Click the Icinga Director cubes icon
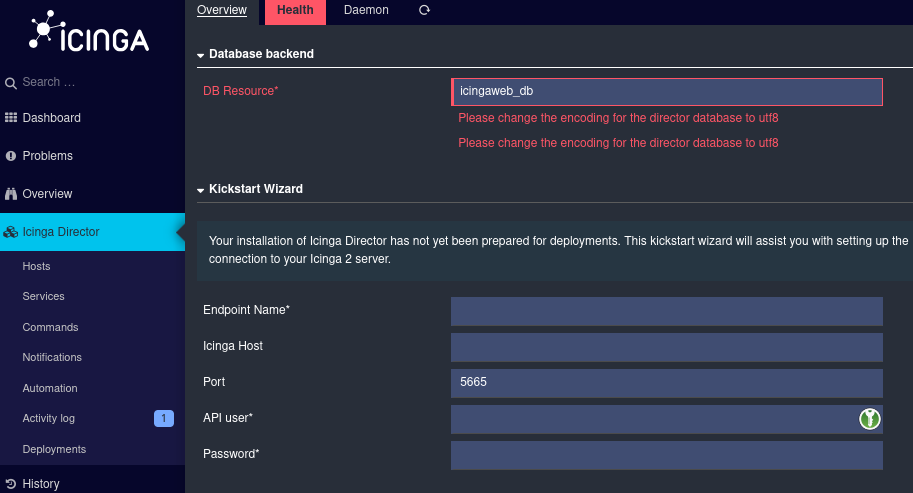The width and height of the screenshot is (913, 493). [10, 232]
